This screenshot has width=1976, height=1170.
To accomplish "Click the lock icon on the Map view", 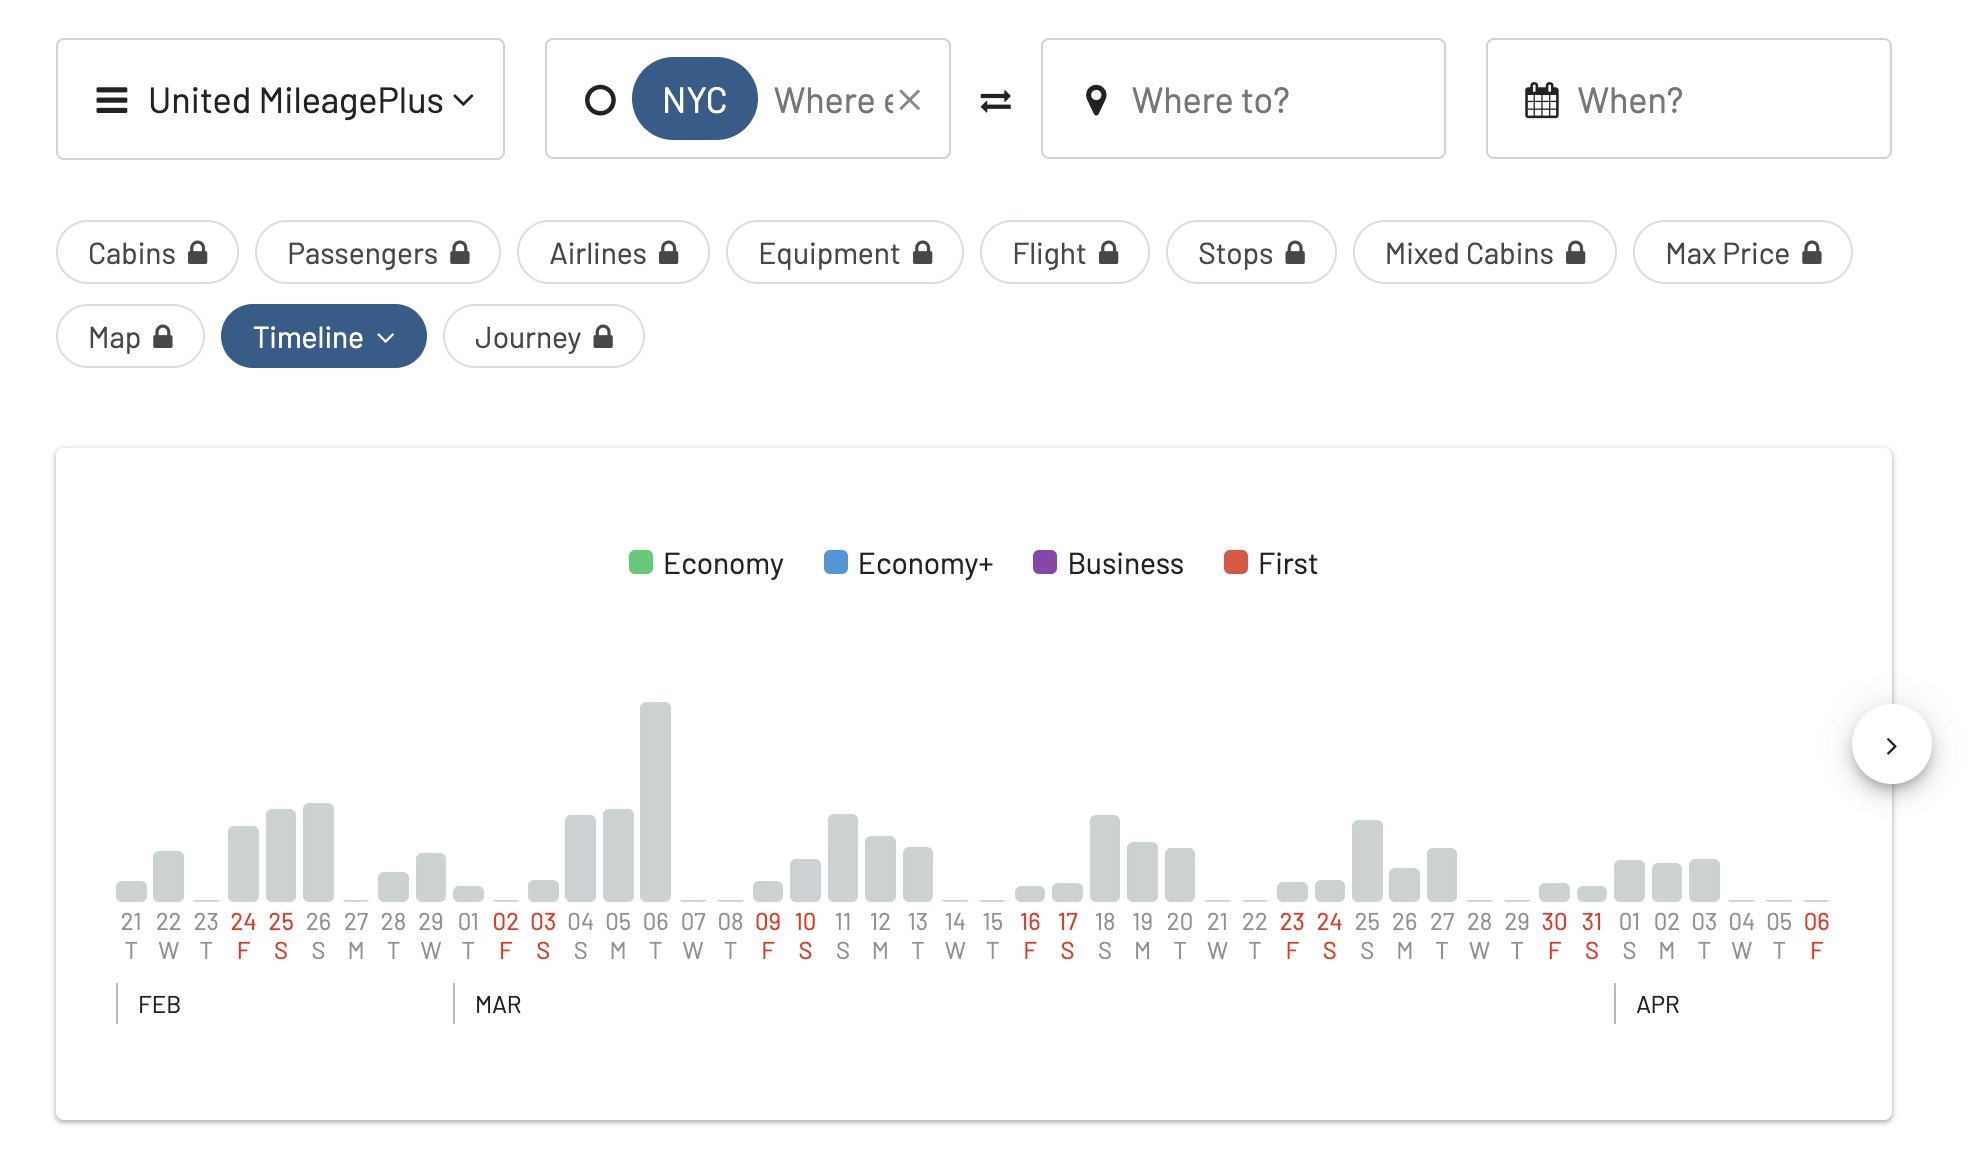I will (x=163, y=336).
